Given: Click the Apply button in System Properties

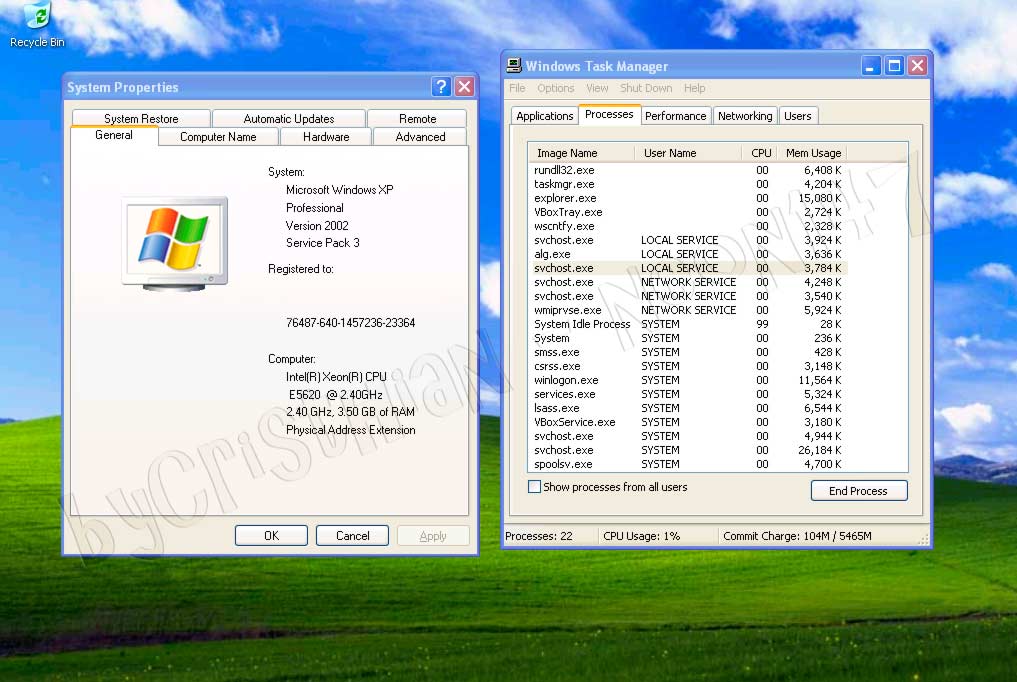Looking at the screenshot, I should pyautogui.click(x=433, y=535).
